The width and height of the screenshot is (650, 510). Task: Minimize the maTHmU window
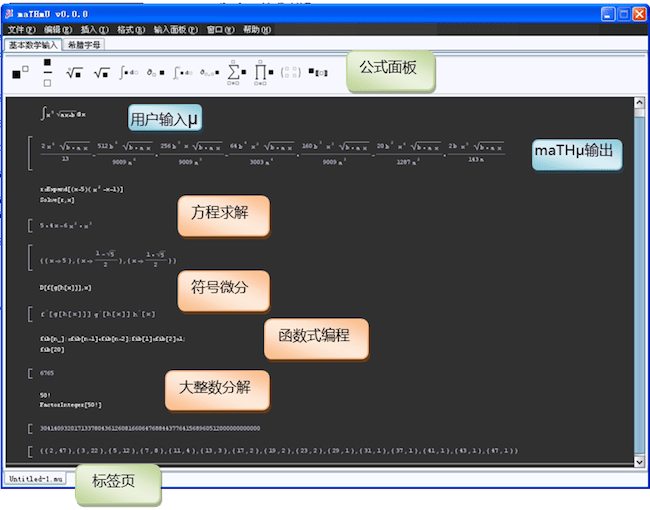608,14
